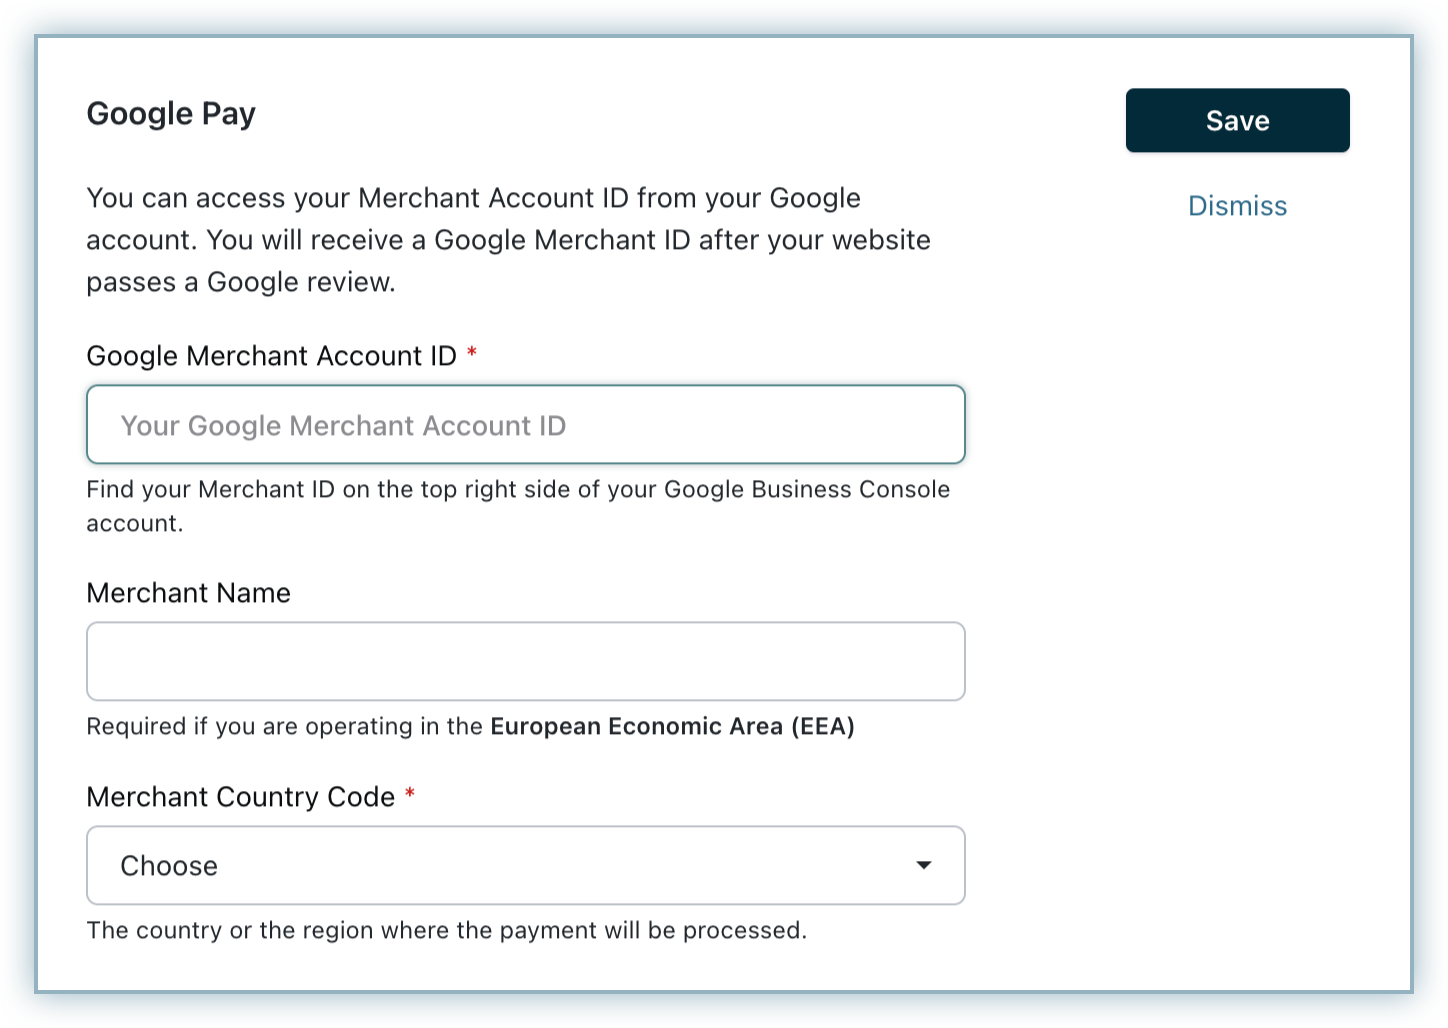This screenshot has width=1448, height=1028.
Task: Click the bold European Economic Area (EEA) text
Action: (x=672, y=727)
